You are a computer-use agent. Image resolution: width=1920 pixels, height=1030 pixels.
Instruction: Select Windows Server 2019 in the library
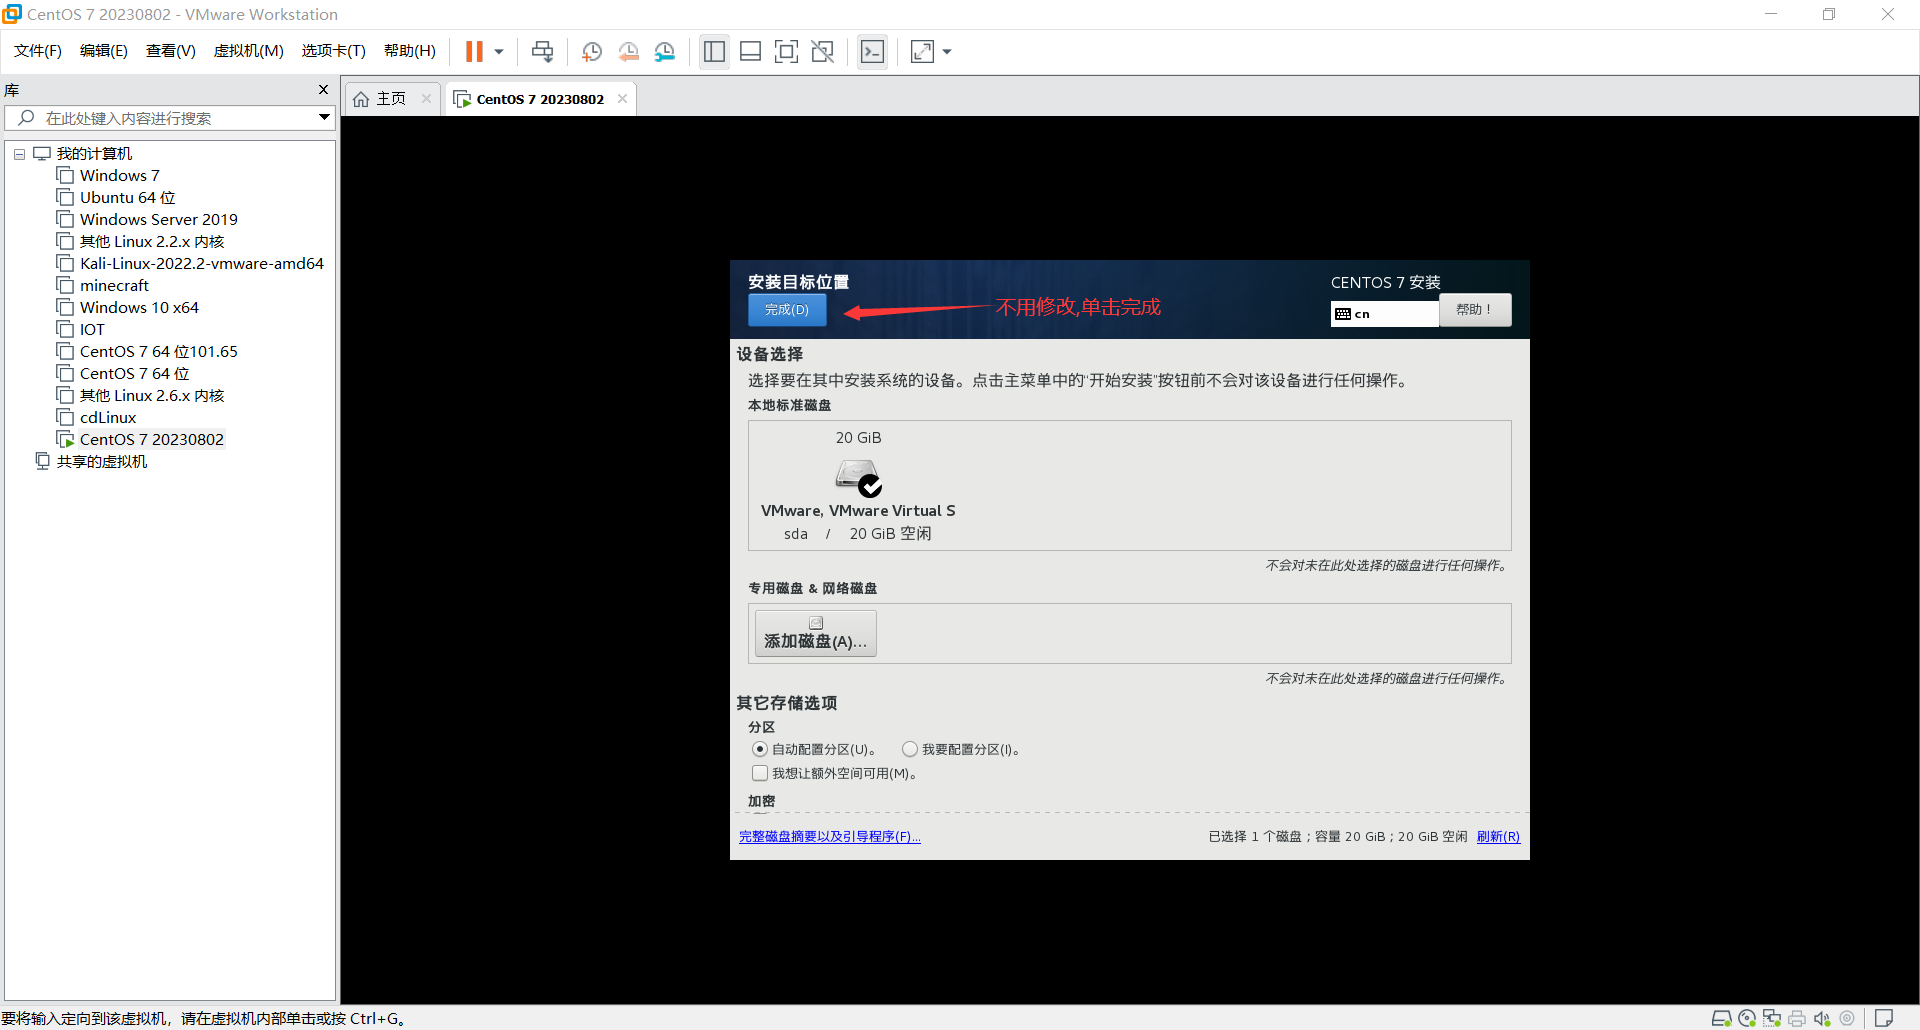pos(158,220)
